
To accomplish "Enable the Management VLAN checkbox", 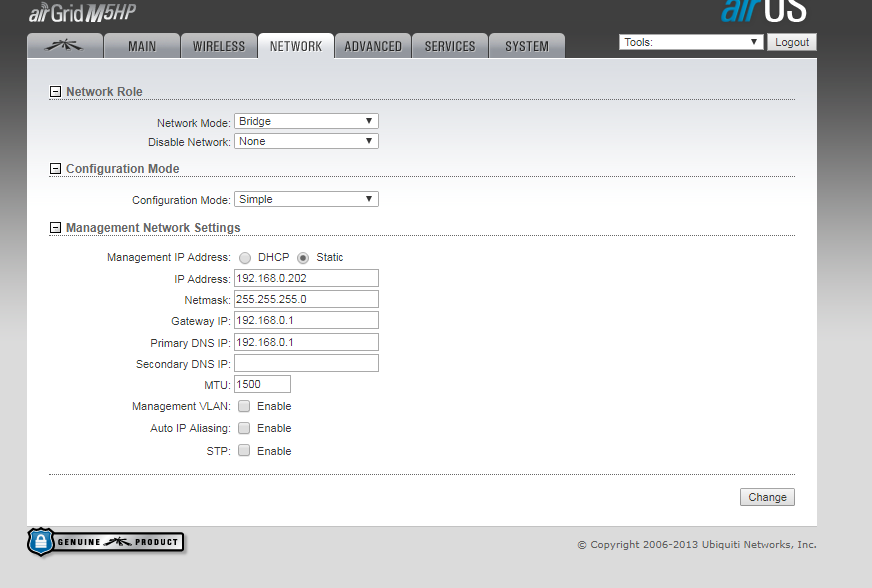I will [x=244, y=406].
